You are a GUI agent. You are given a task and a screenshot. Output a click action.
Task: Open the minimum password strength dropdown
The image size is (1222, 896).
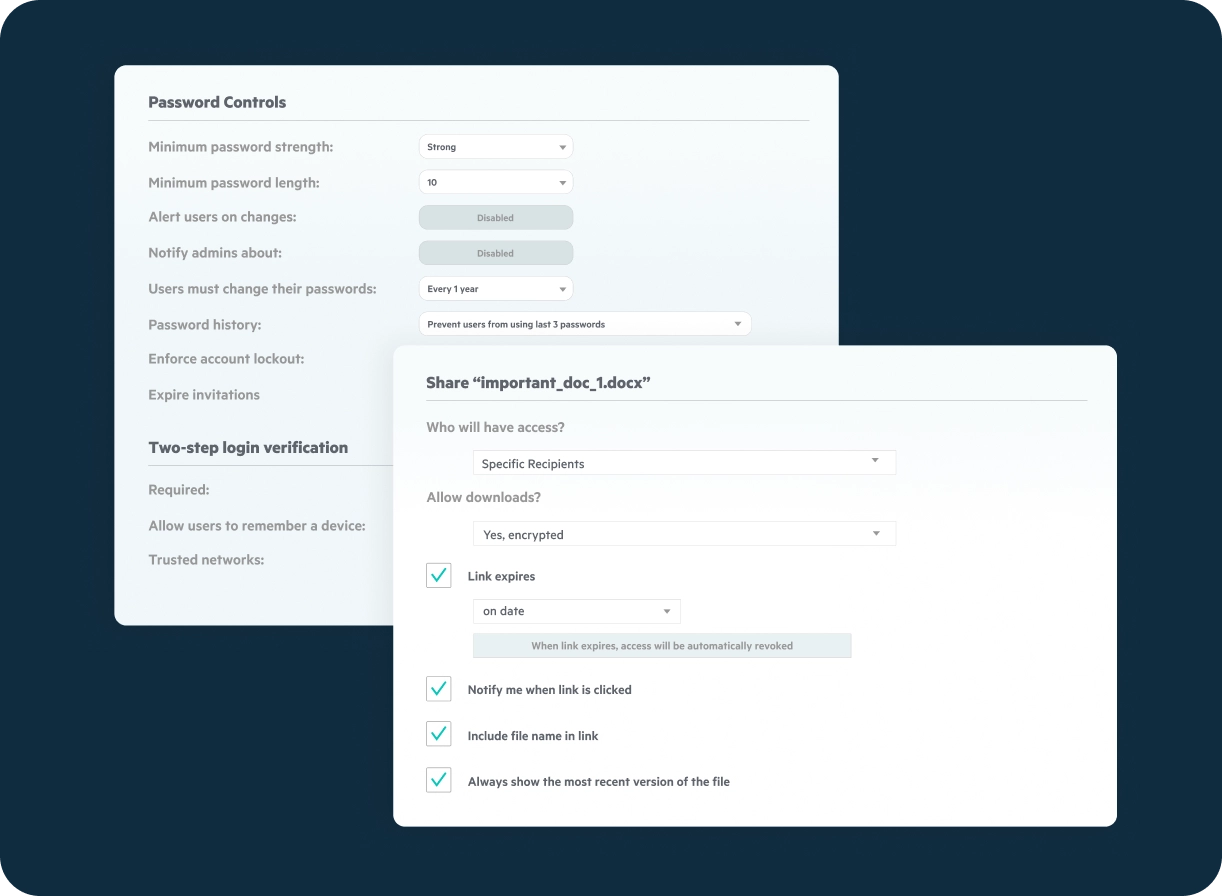495,146
